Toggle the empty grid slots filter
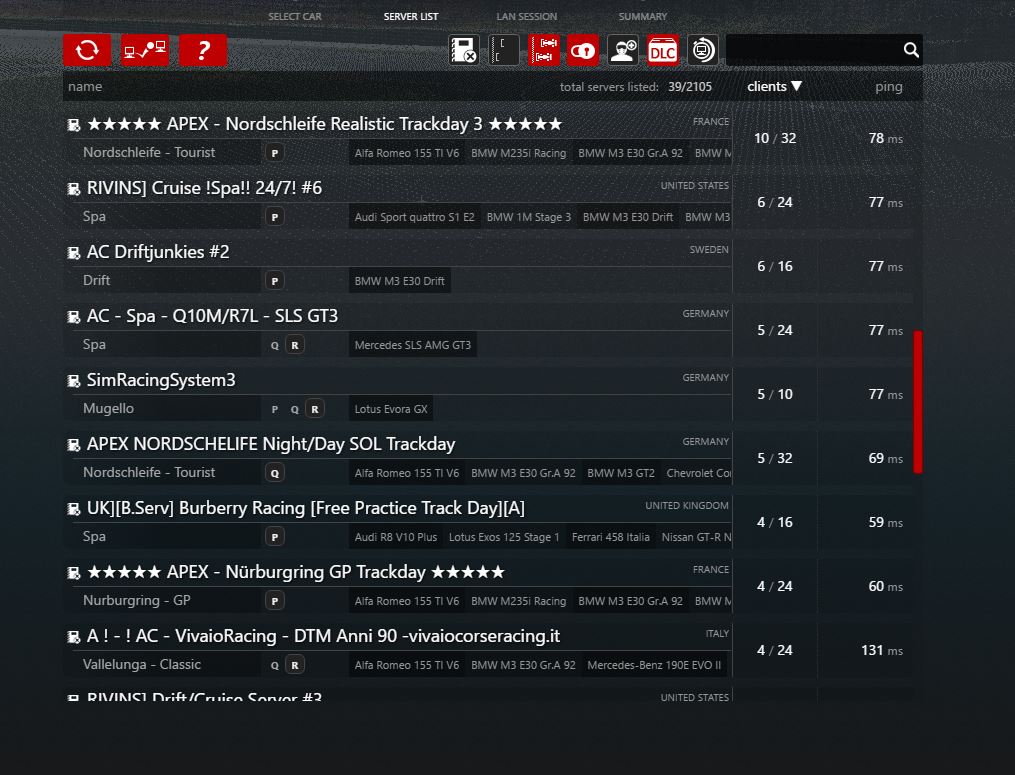 click(x=504, y=50)
